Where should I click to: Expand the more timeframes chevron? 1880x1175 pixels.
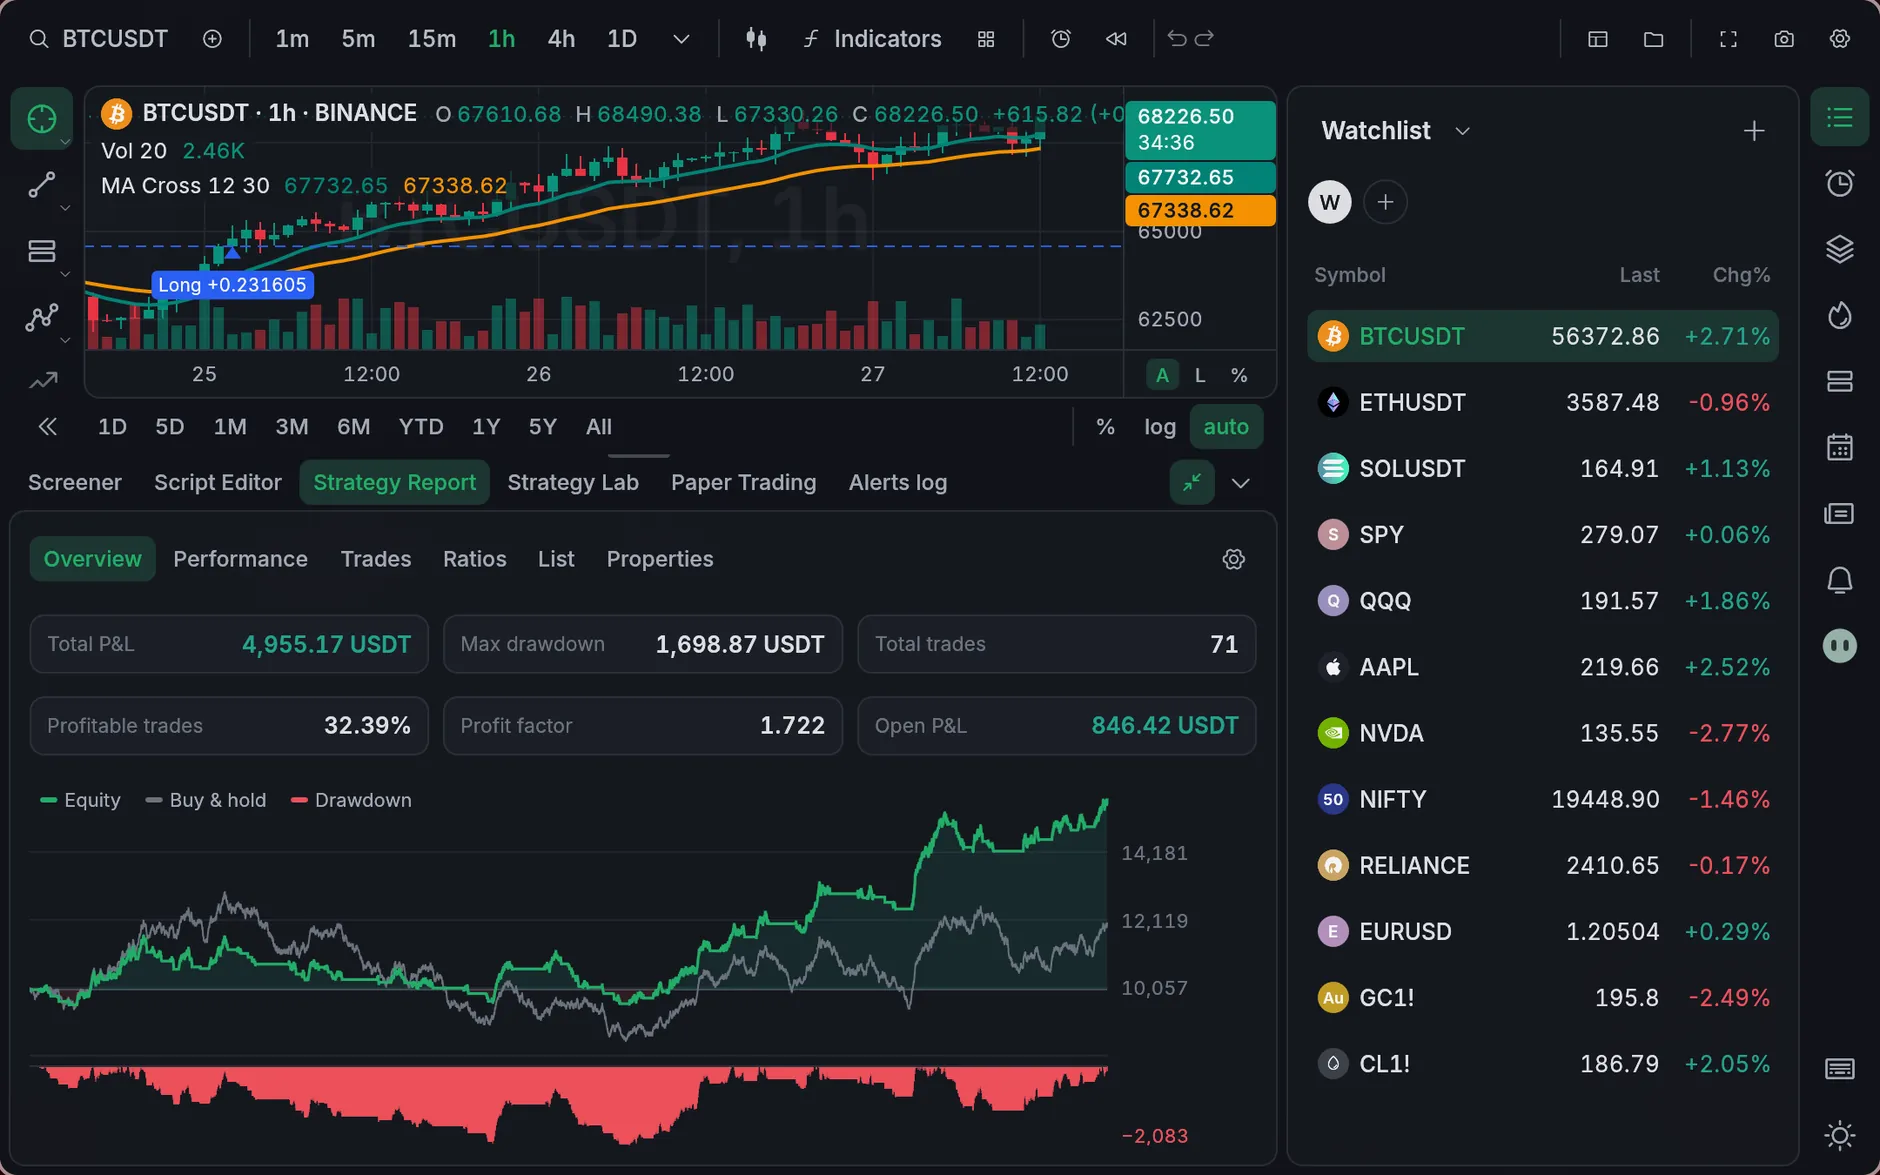pyautogui.click(x=681, y=39)
